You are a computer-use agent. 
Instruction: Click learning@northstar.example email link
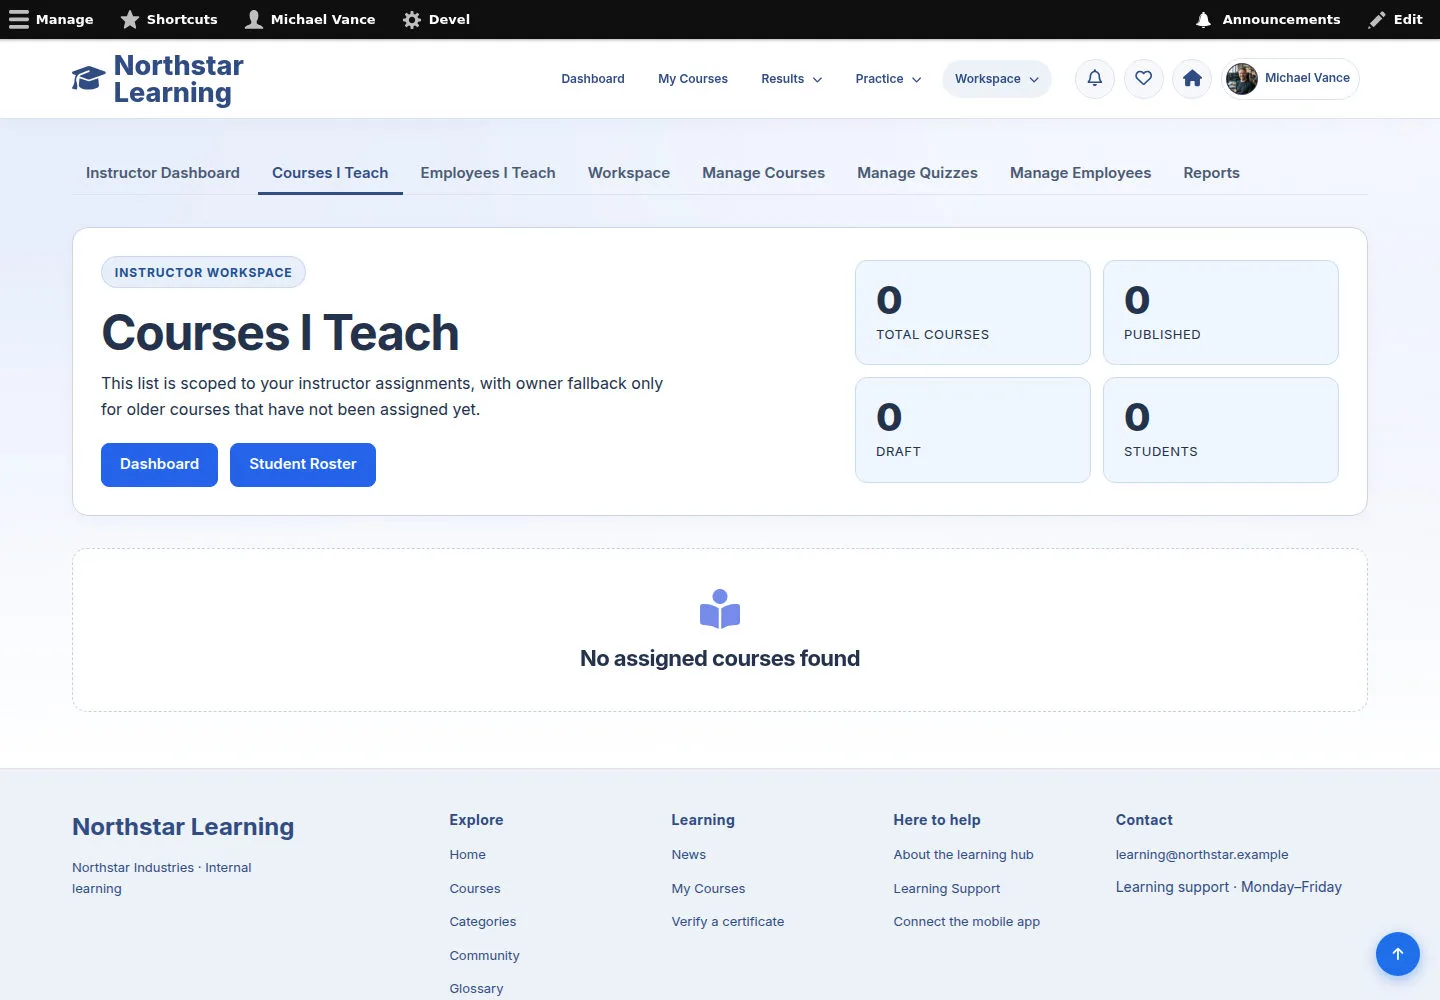pyautogui.click(x=1202, y=855)
